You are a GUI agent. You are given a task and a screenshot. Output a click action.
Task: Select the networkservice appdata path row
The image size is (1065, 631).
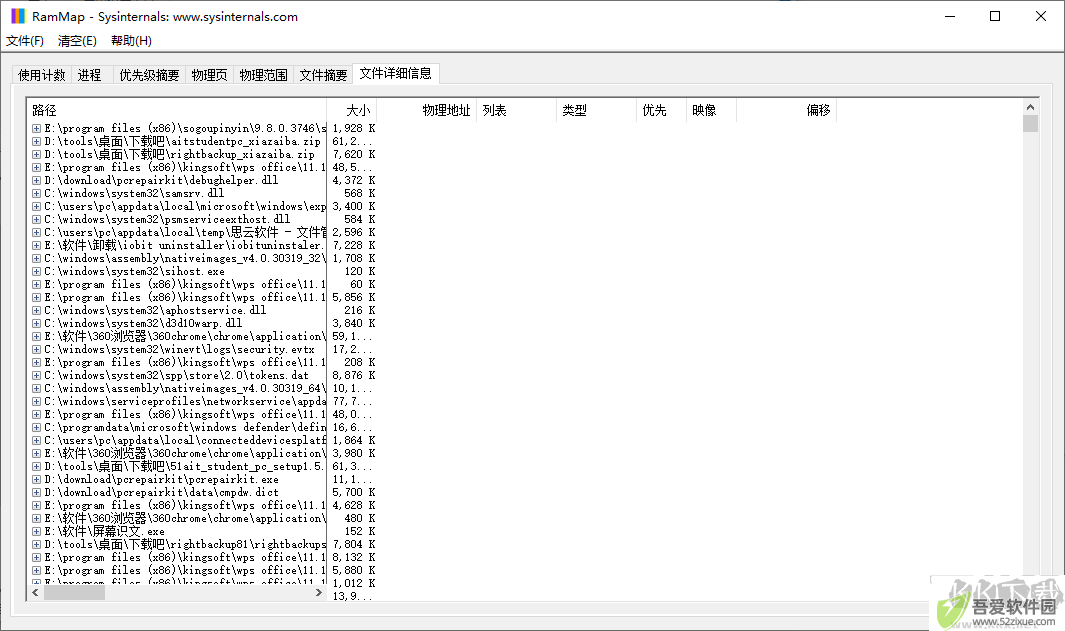point(185,401)
